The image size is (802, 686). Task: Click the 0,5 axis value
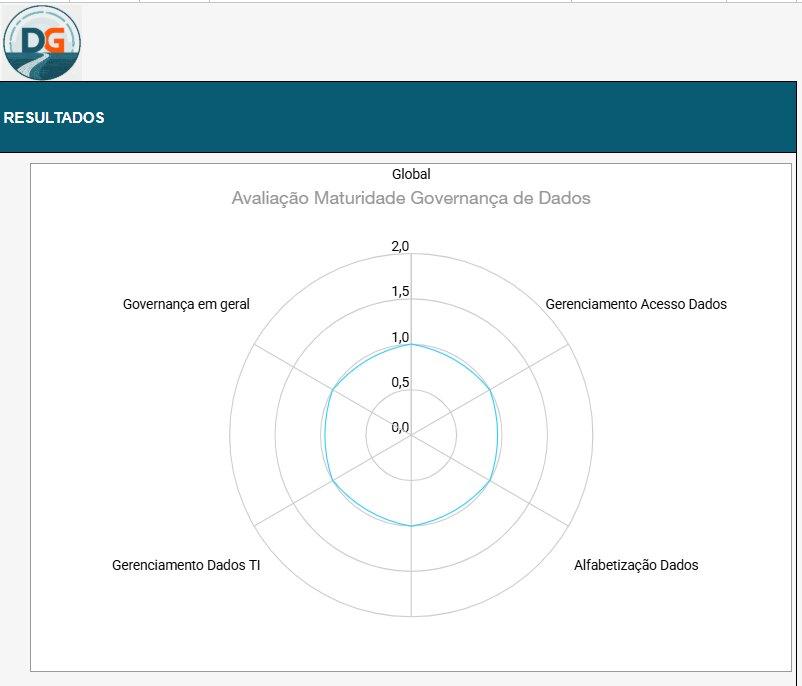[x=400, y=382]
